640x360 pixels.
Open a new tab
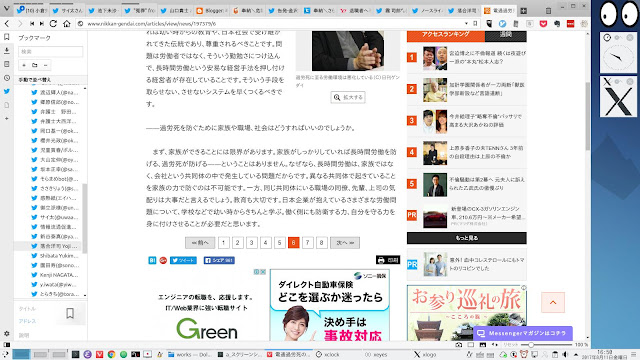point(524,11)
